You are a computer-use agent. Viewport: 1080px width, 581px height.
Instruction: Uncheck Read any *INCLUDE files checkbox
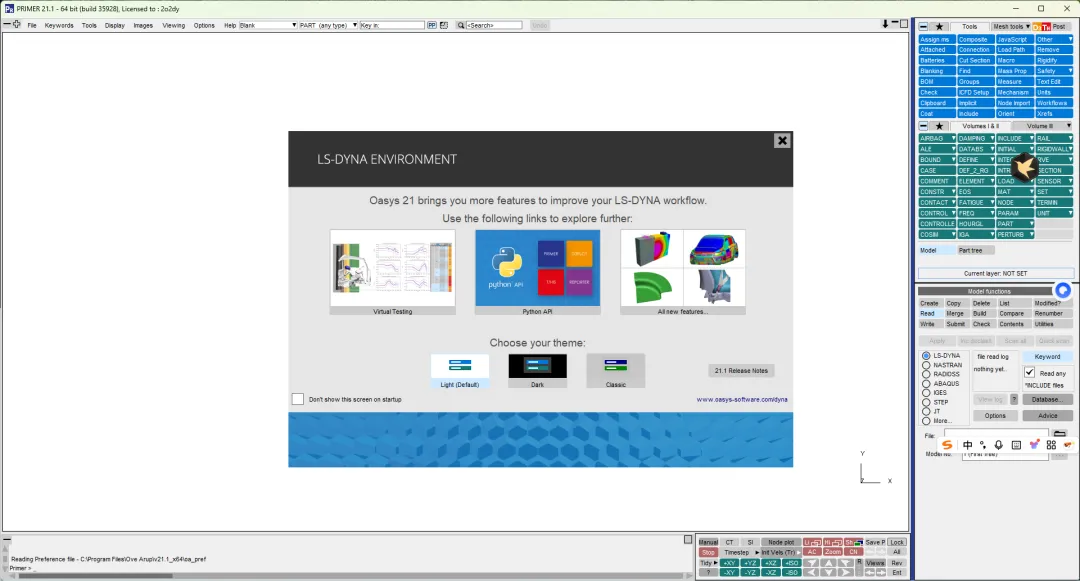pyautogui.click(x=1030, y=372)
